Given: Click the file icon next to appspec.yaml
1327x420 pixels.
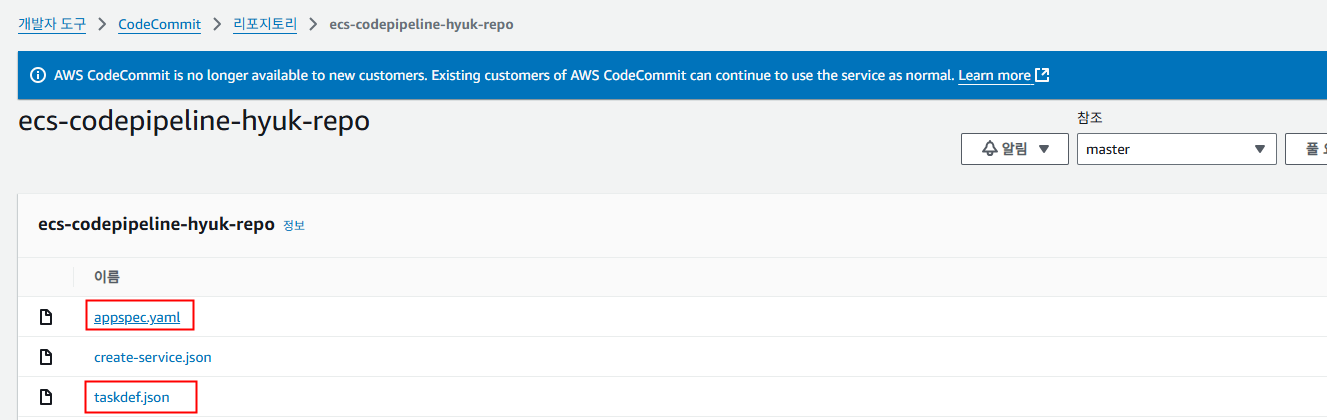Looking at the screenshot, I should (45, 317).
